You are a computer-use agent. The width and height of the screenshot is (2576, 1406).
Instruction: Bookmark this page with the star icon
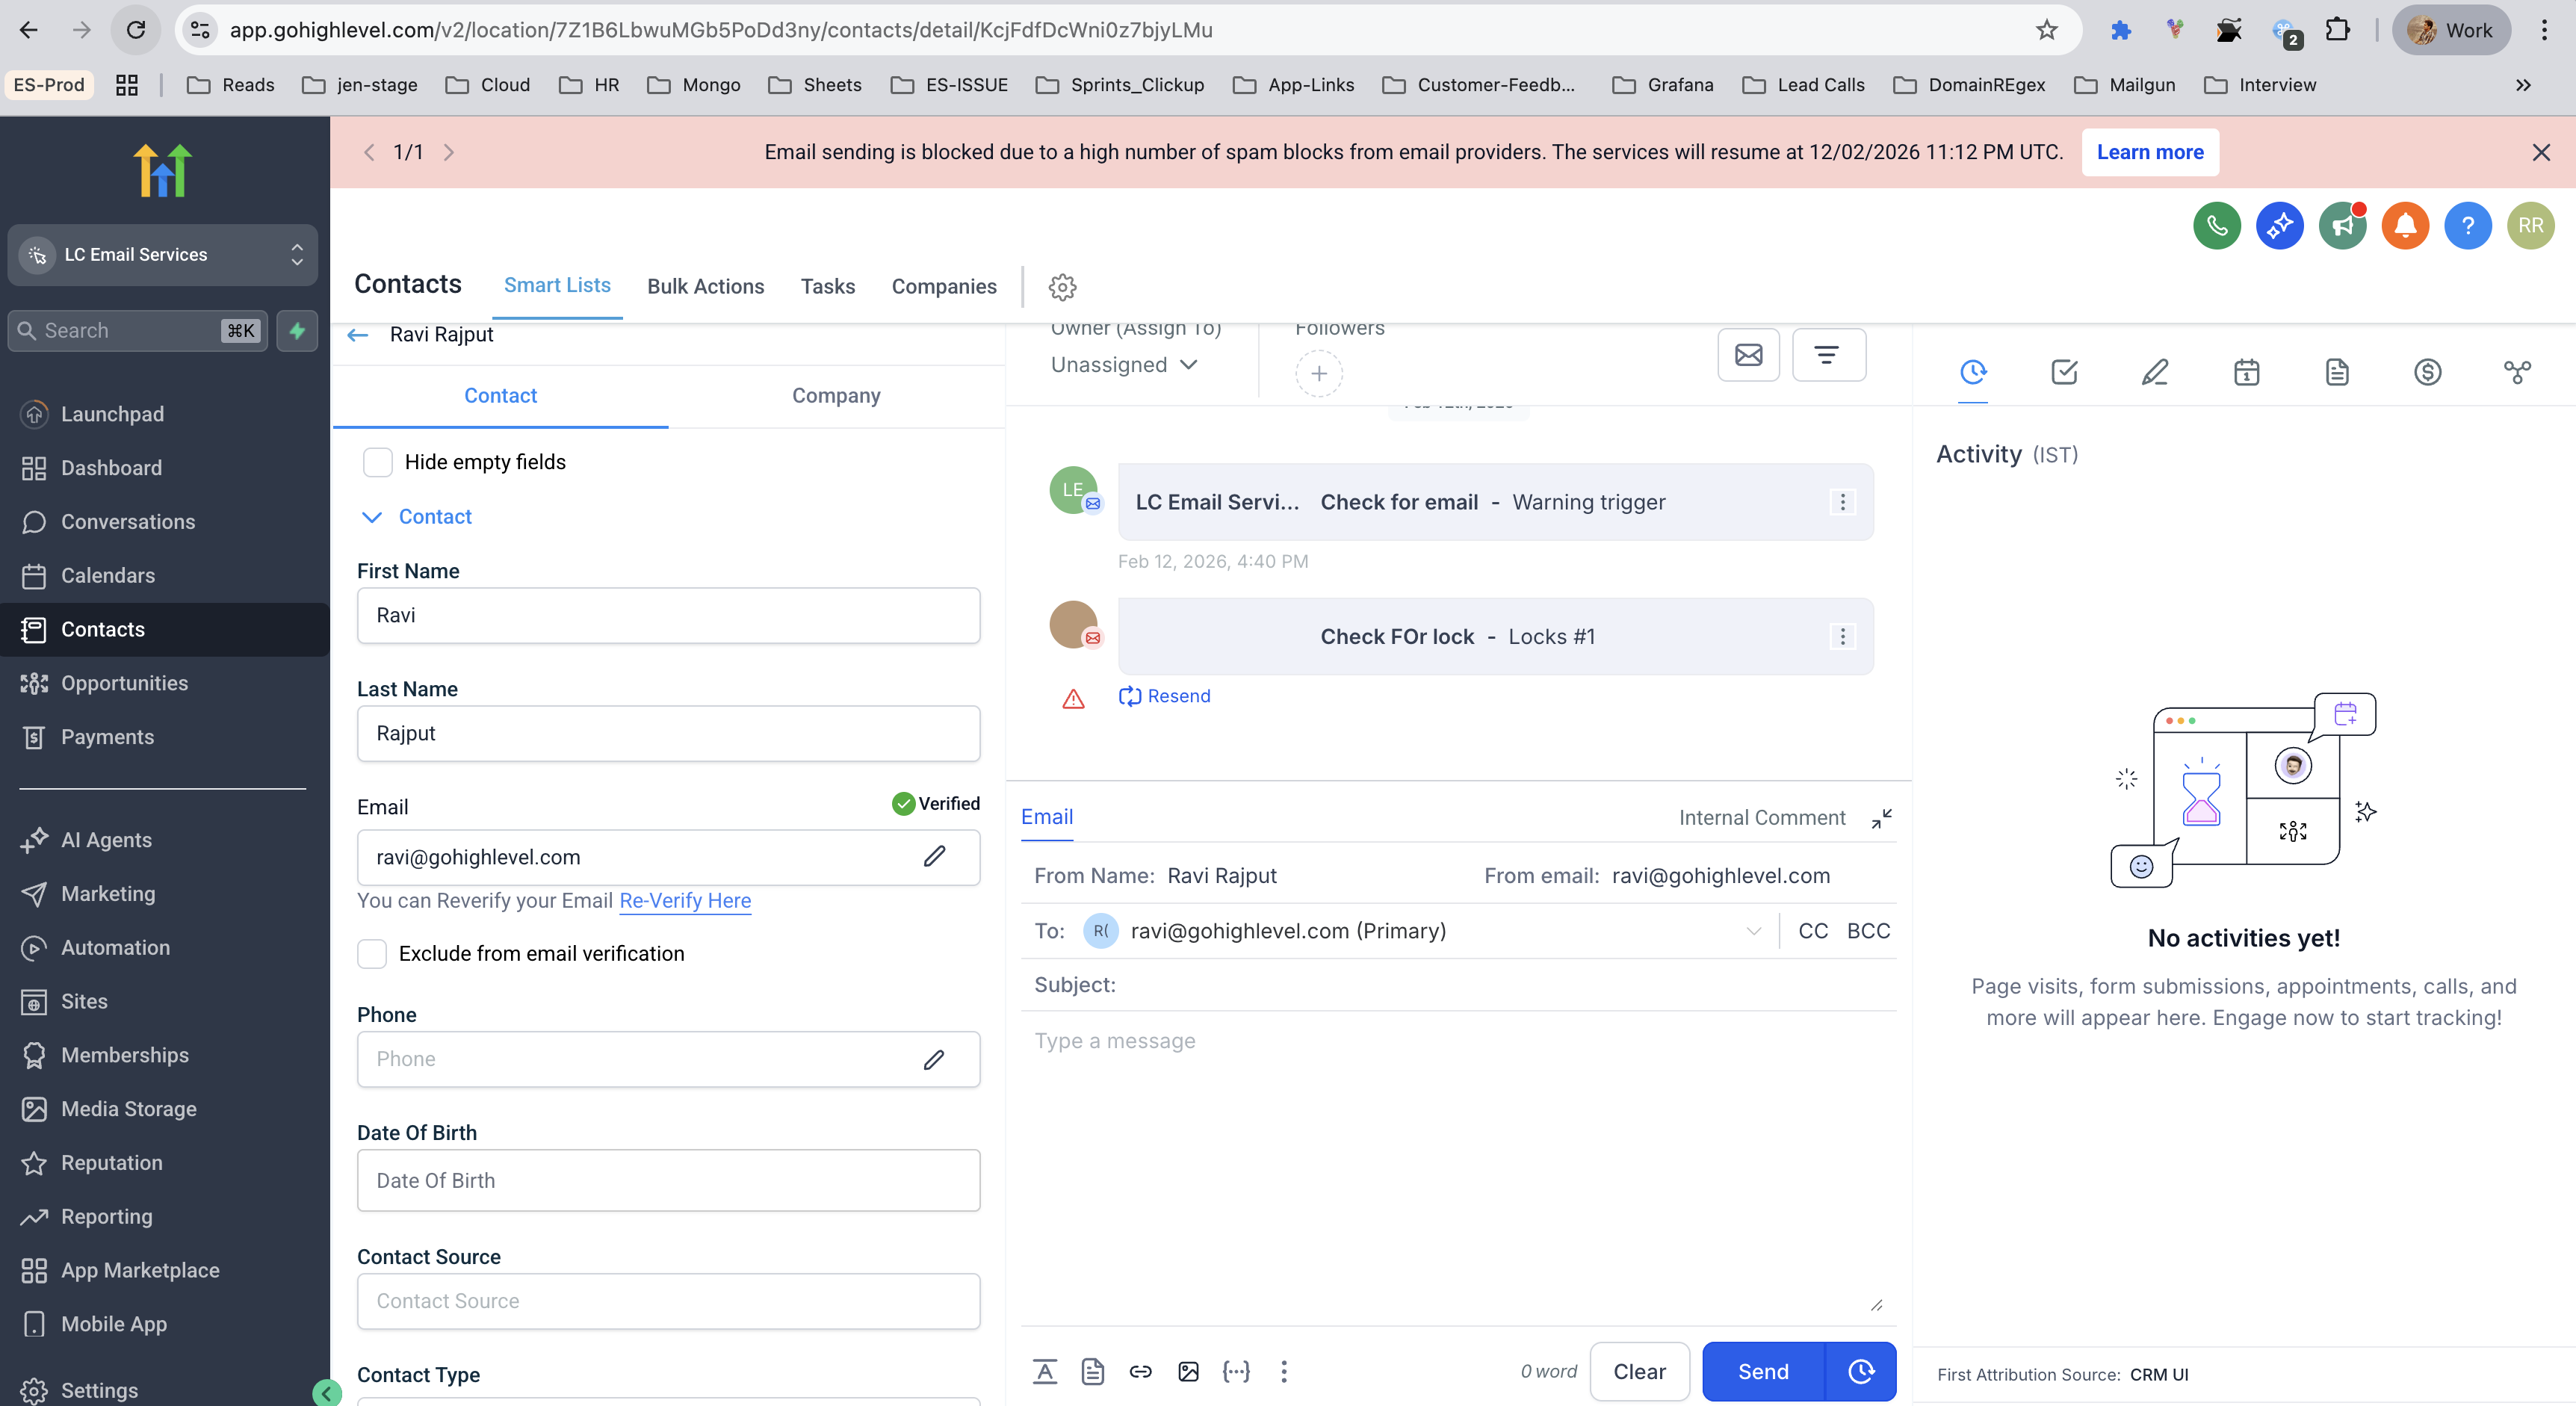click(2047, 30)
